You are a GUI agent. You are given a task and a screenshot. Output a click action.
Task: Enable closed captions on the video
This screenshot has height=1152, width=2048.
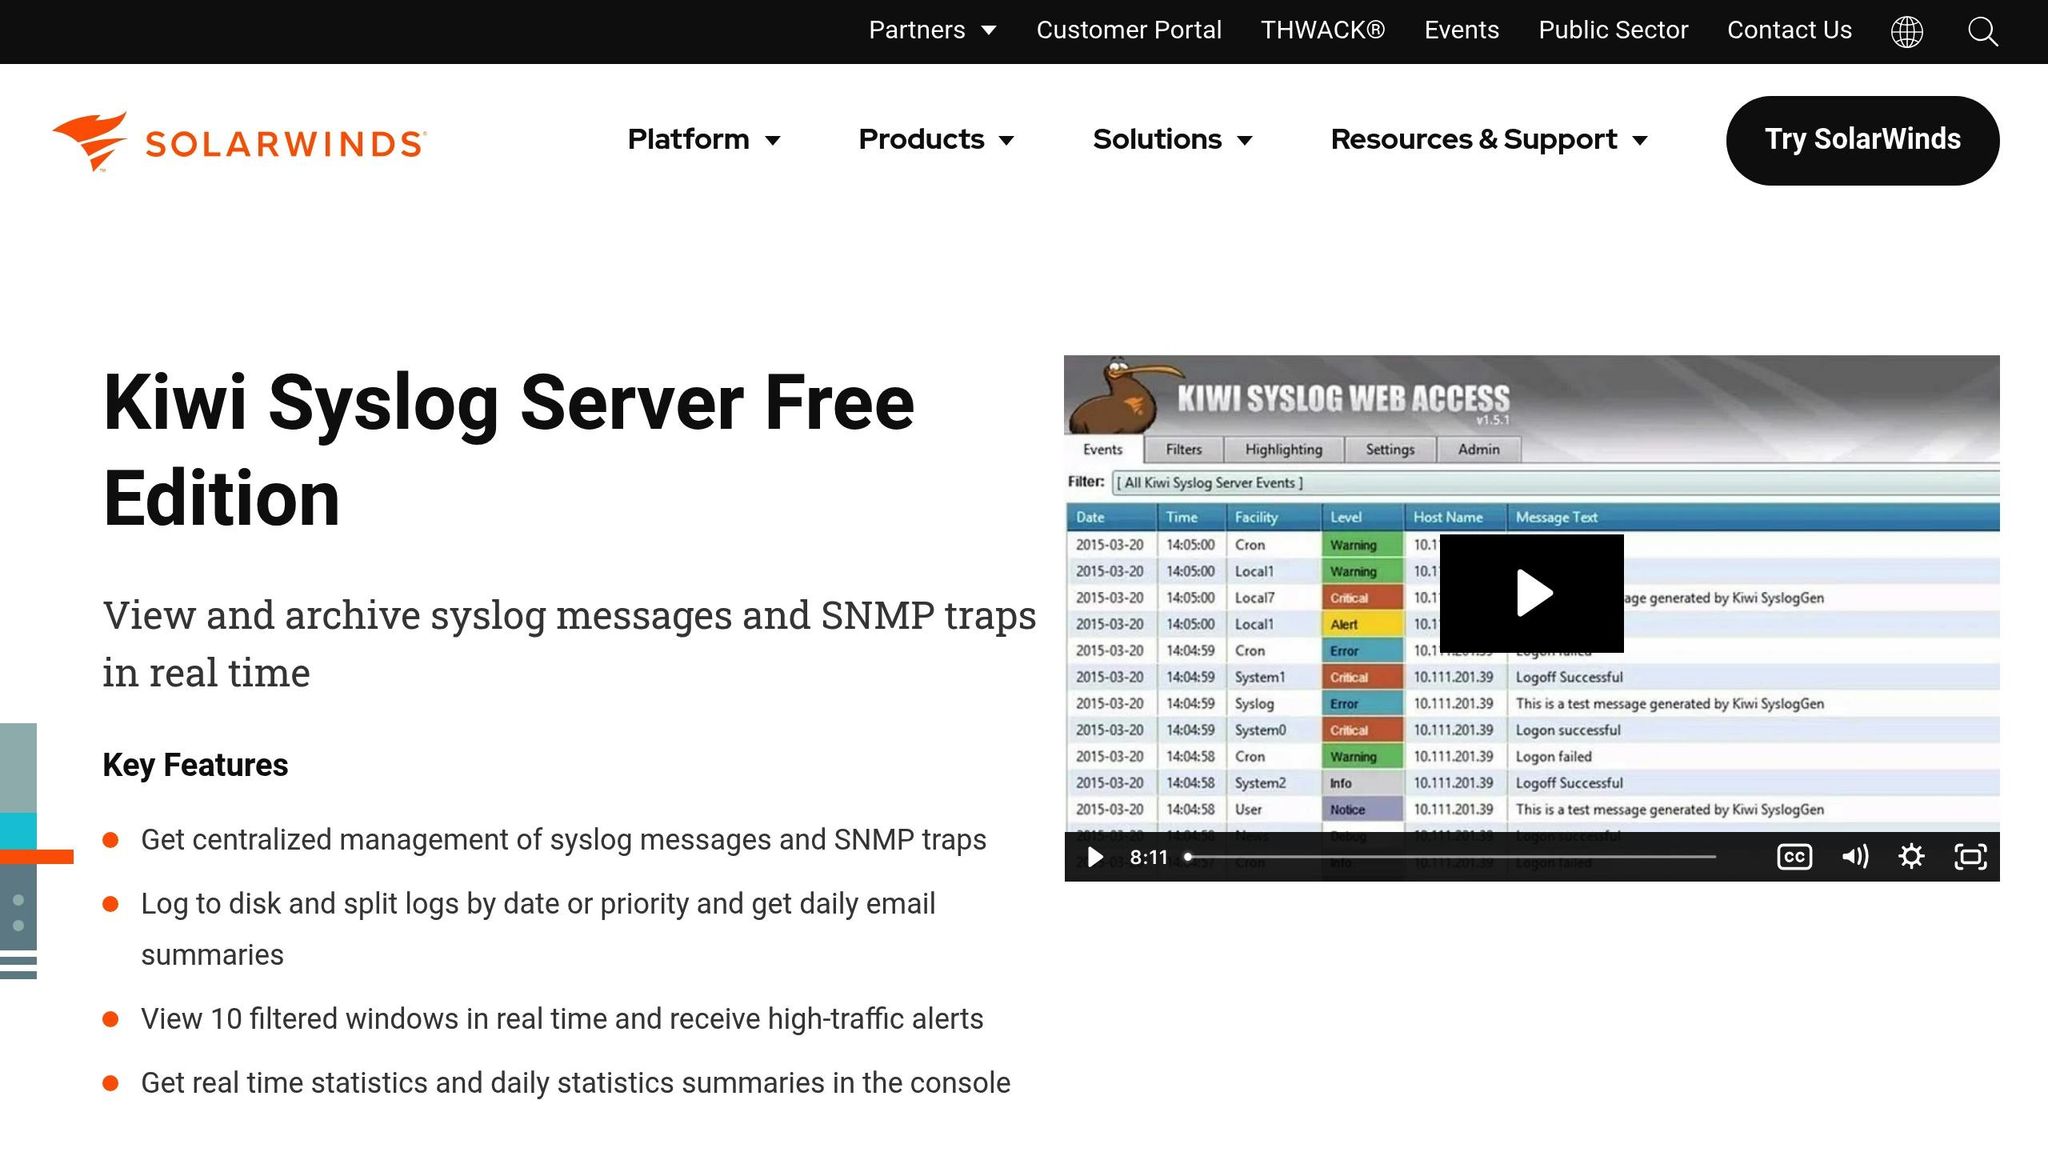[1795, 856]
